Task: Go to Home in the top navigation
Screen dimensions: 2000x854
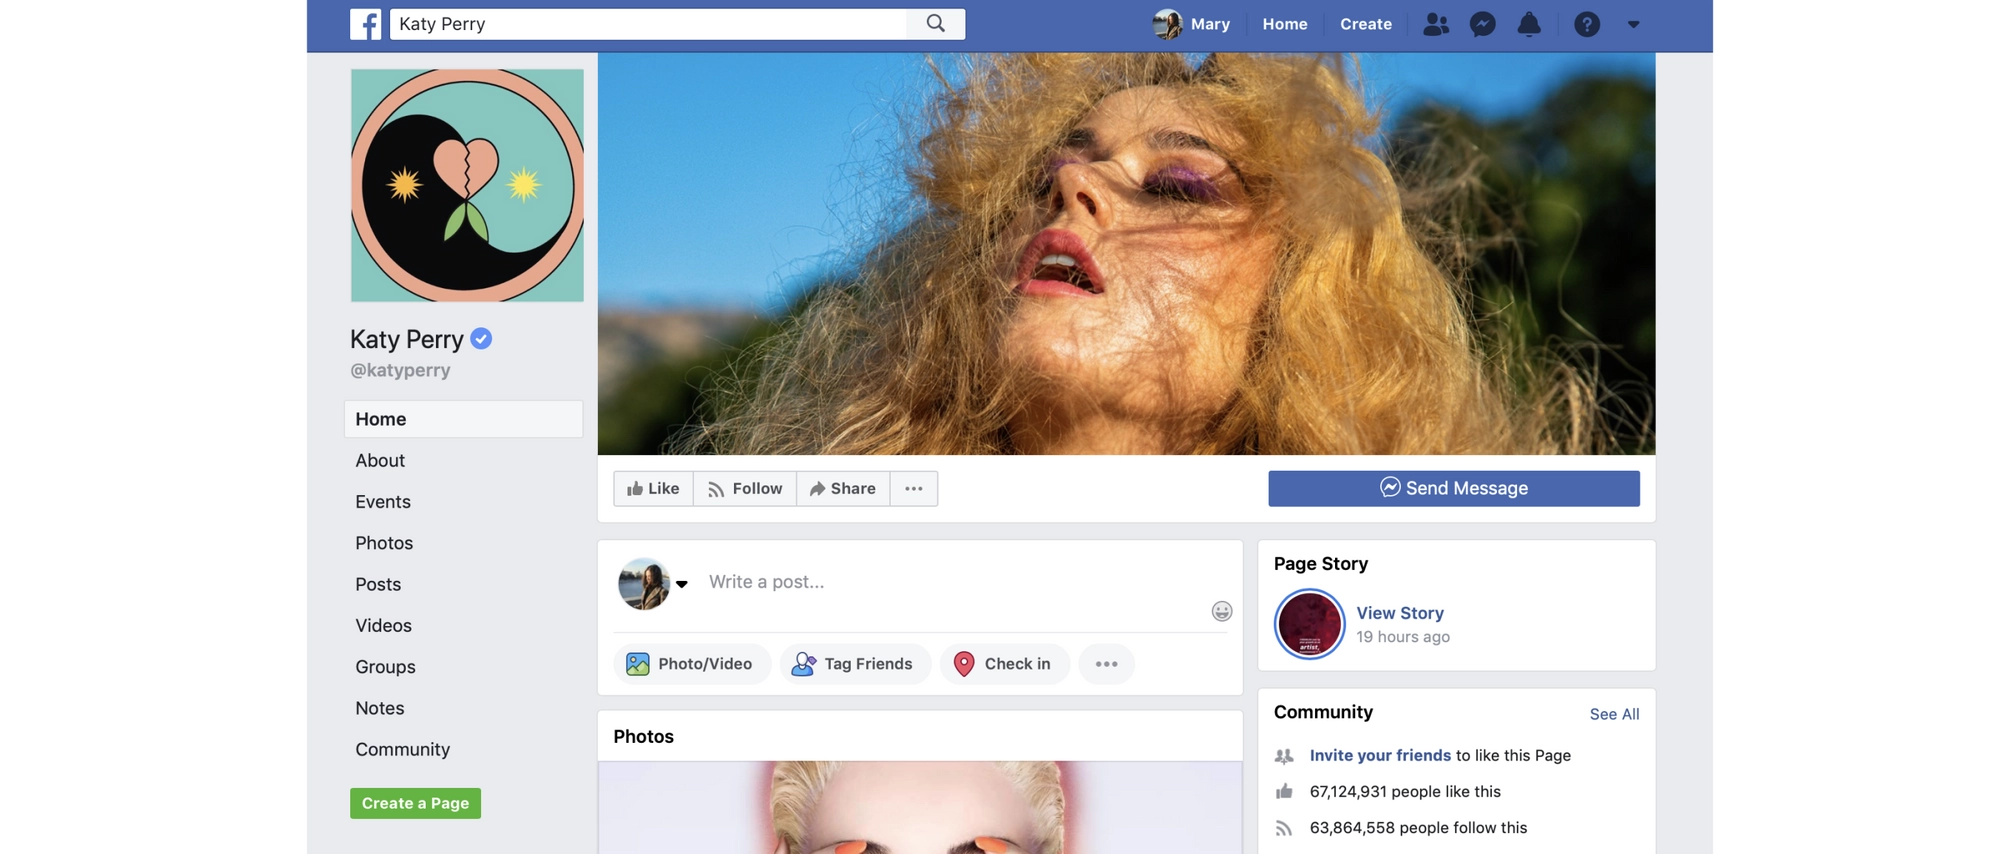Action: tap(1285, 24)
